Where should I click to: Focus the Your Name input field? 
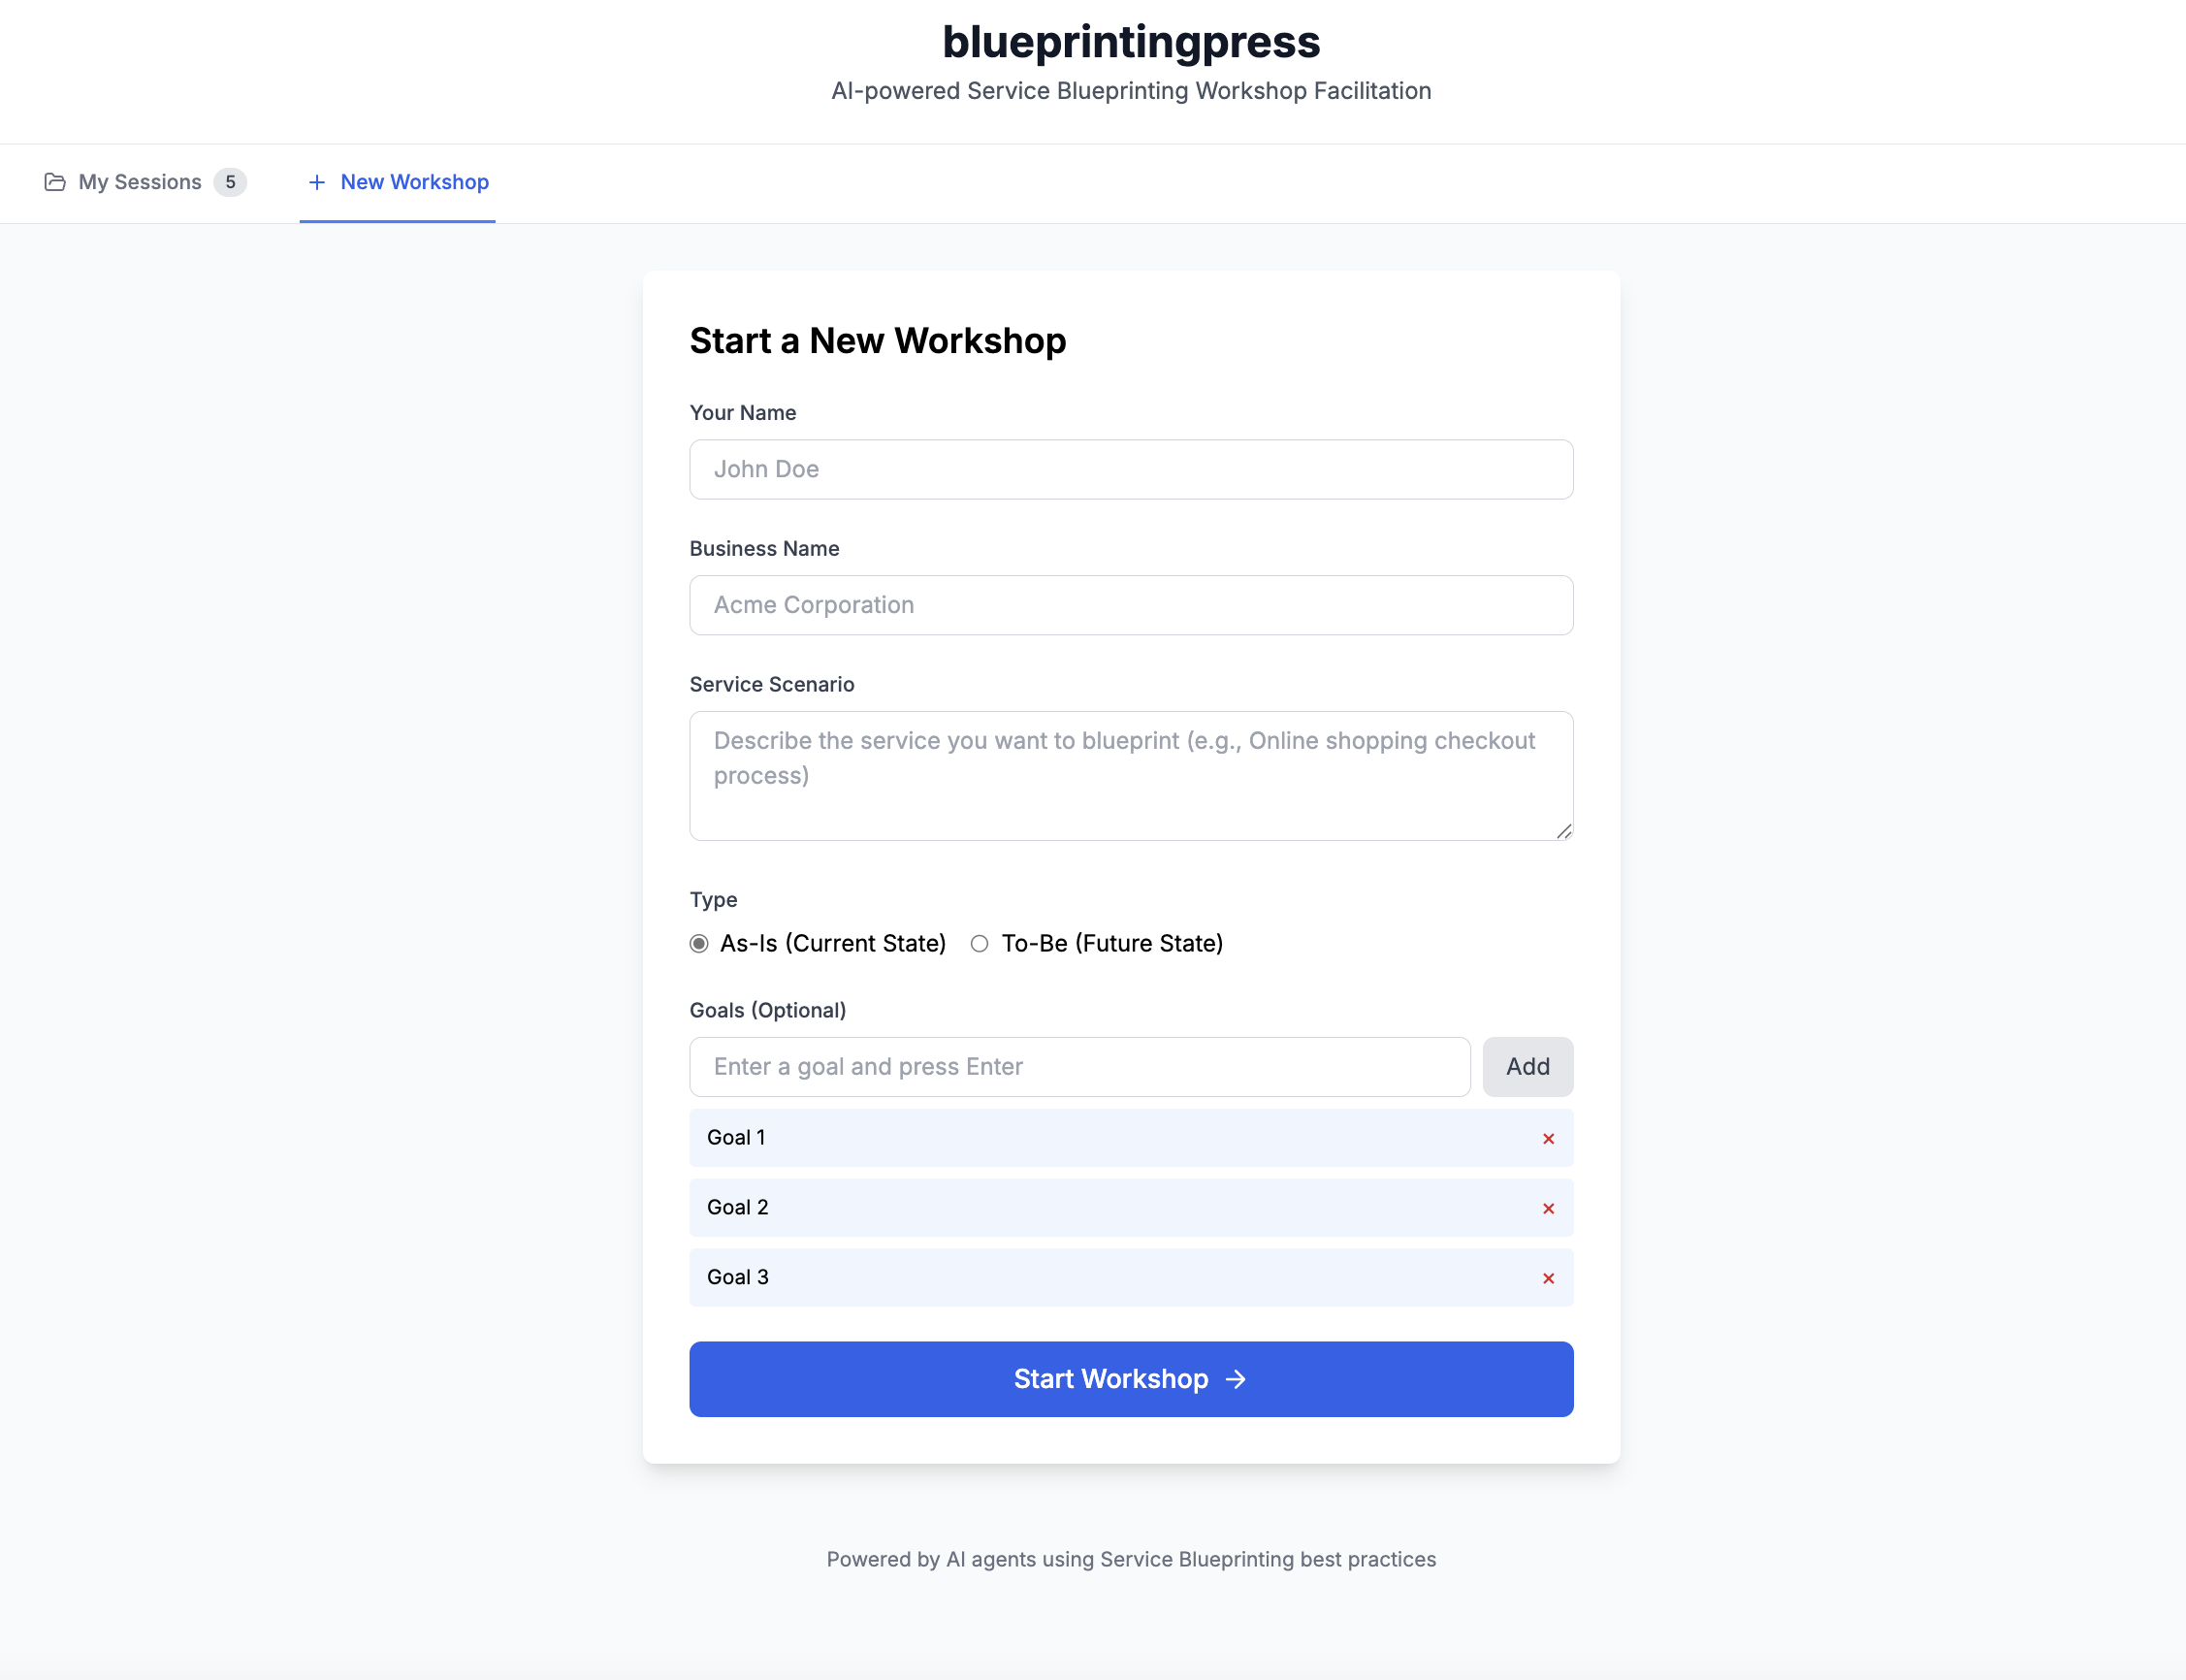pos(1131,469)
